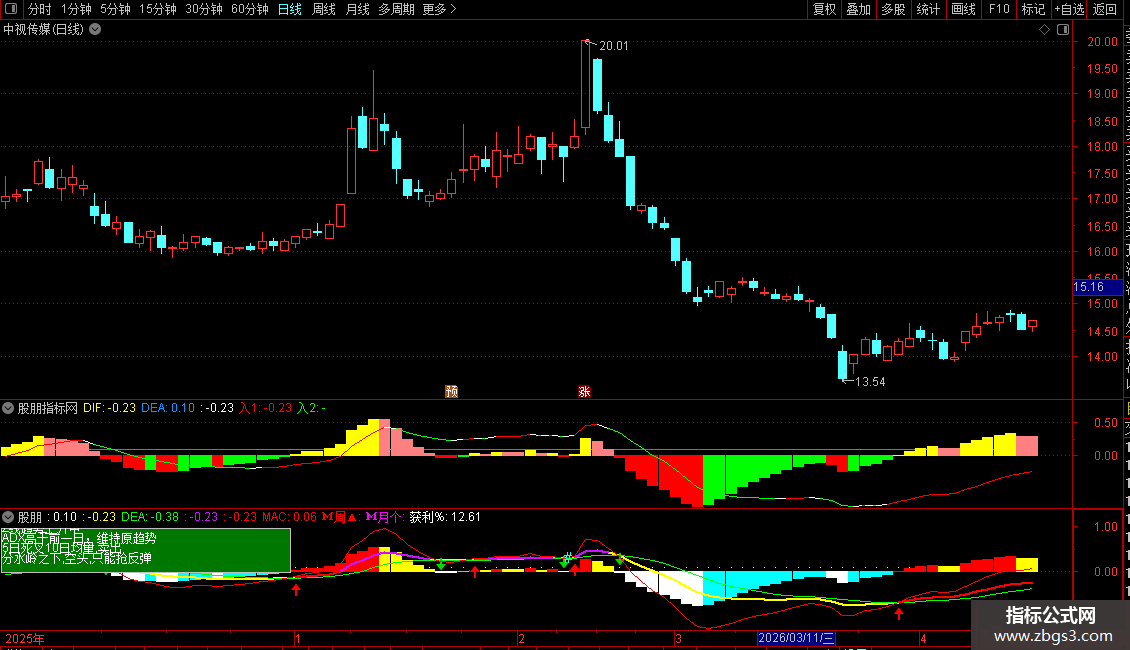Open the 股朋指标网 indicator dropdown
This screenshot has width=1130, height=650.
[8, 408]
